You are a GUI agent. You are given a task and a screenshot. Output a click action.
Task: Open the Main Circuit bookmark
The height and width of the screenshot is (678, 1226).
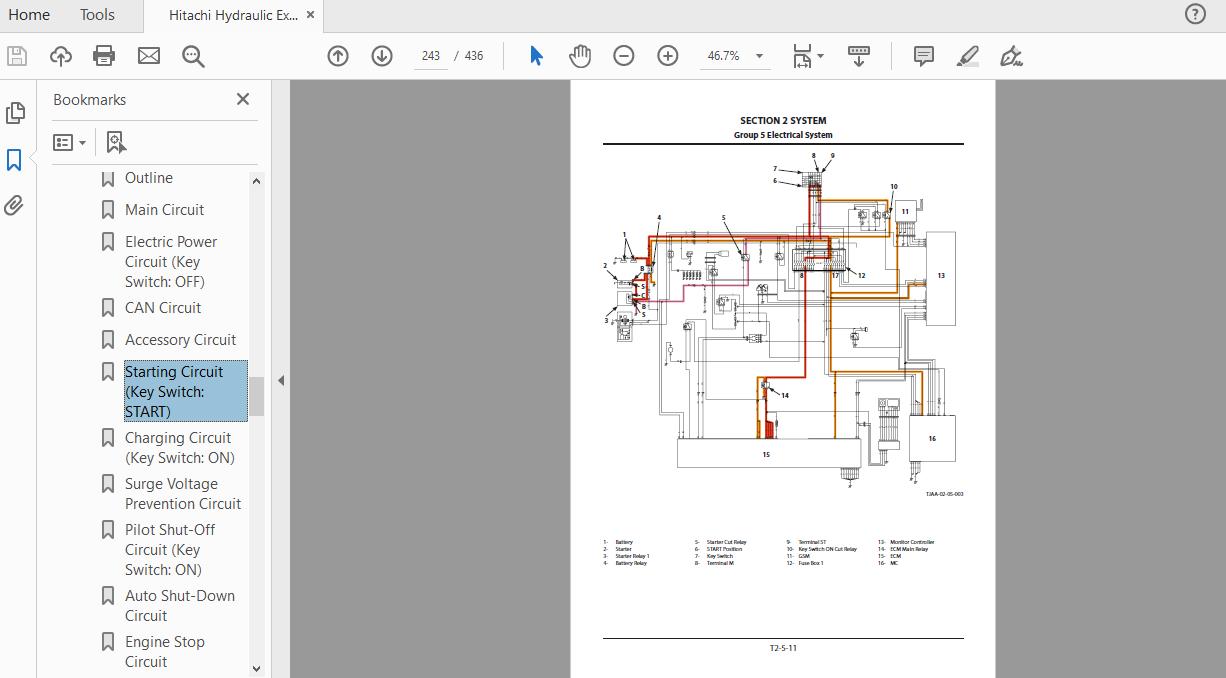164,210
